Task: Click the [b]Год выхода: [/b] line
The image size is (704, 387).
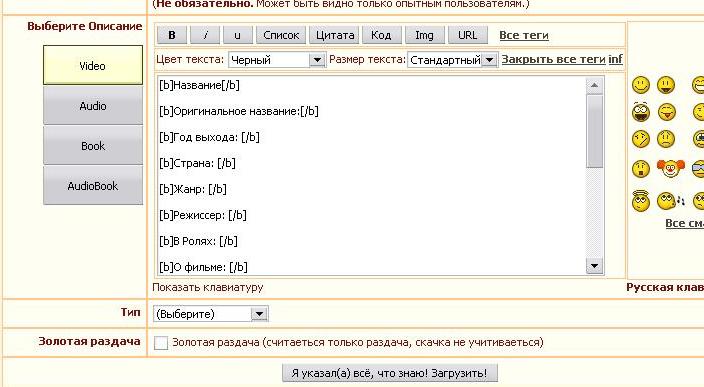Action: (209, 137)
